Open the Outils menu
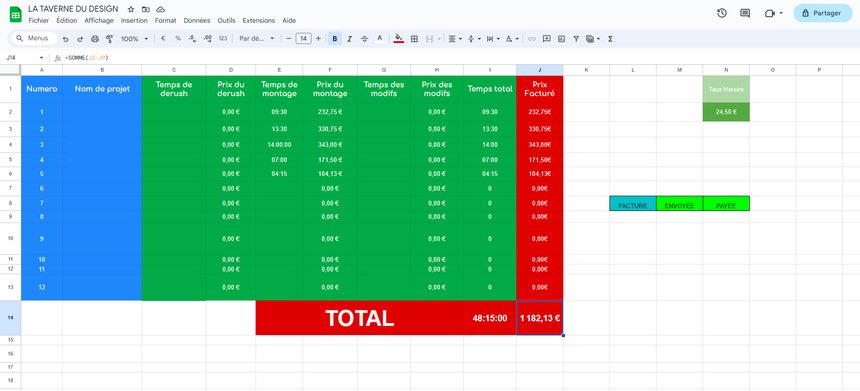This screenshot has height=391, width=860. pyautogui.click(x=227, y=20)
